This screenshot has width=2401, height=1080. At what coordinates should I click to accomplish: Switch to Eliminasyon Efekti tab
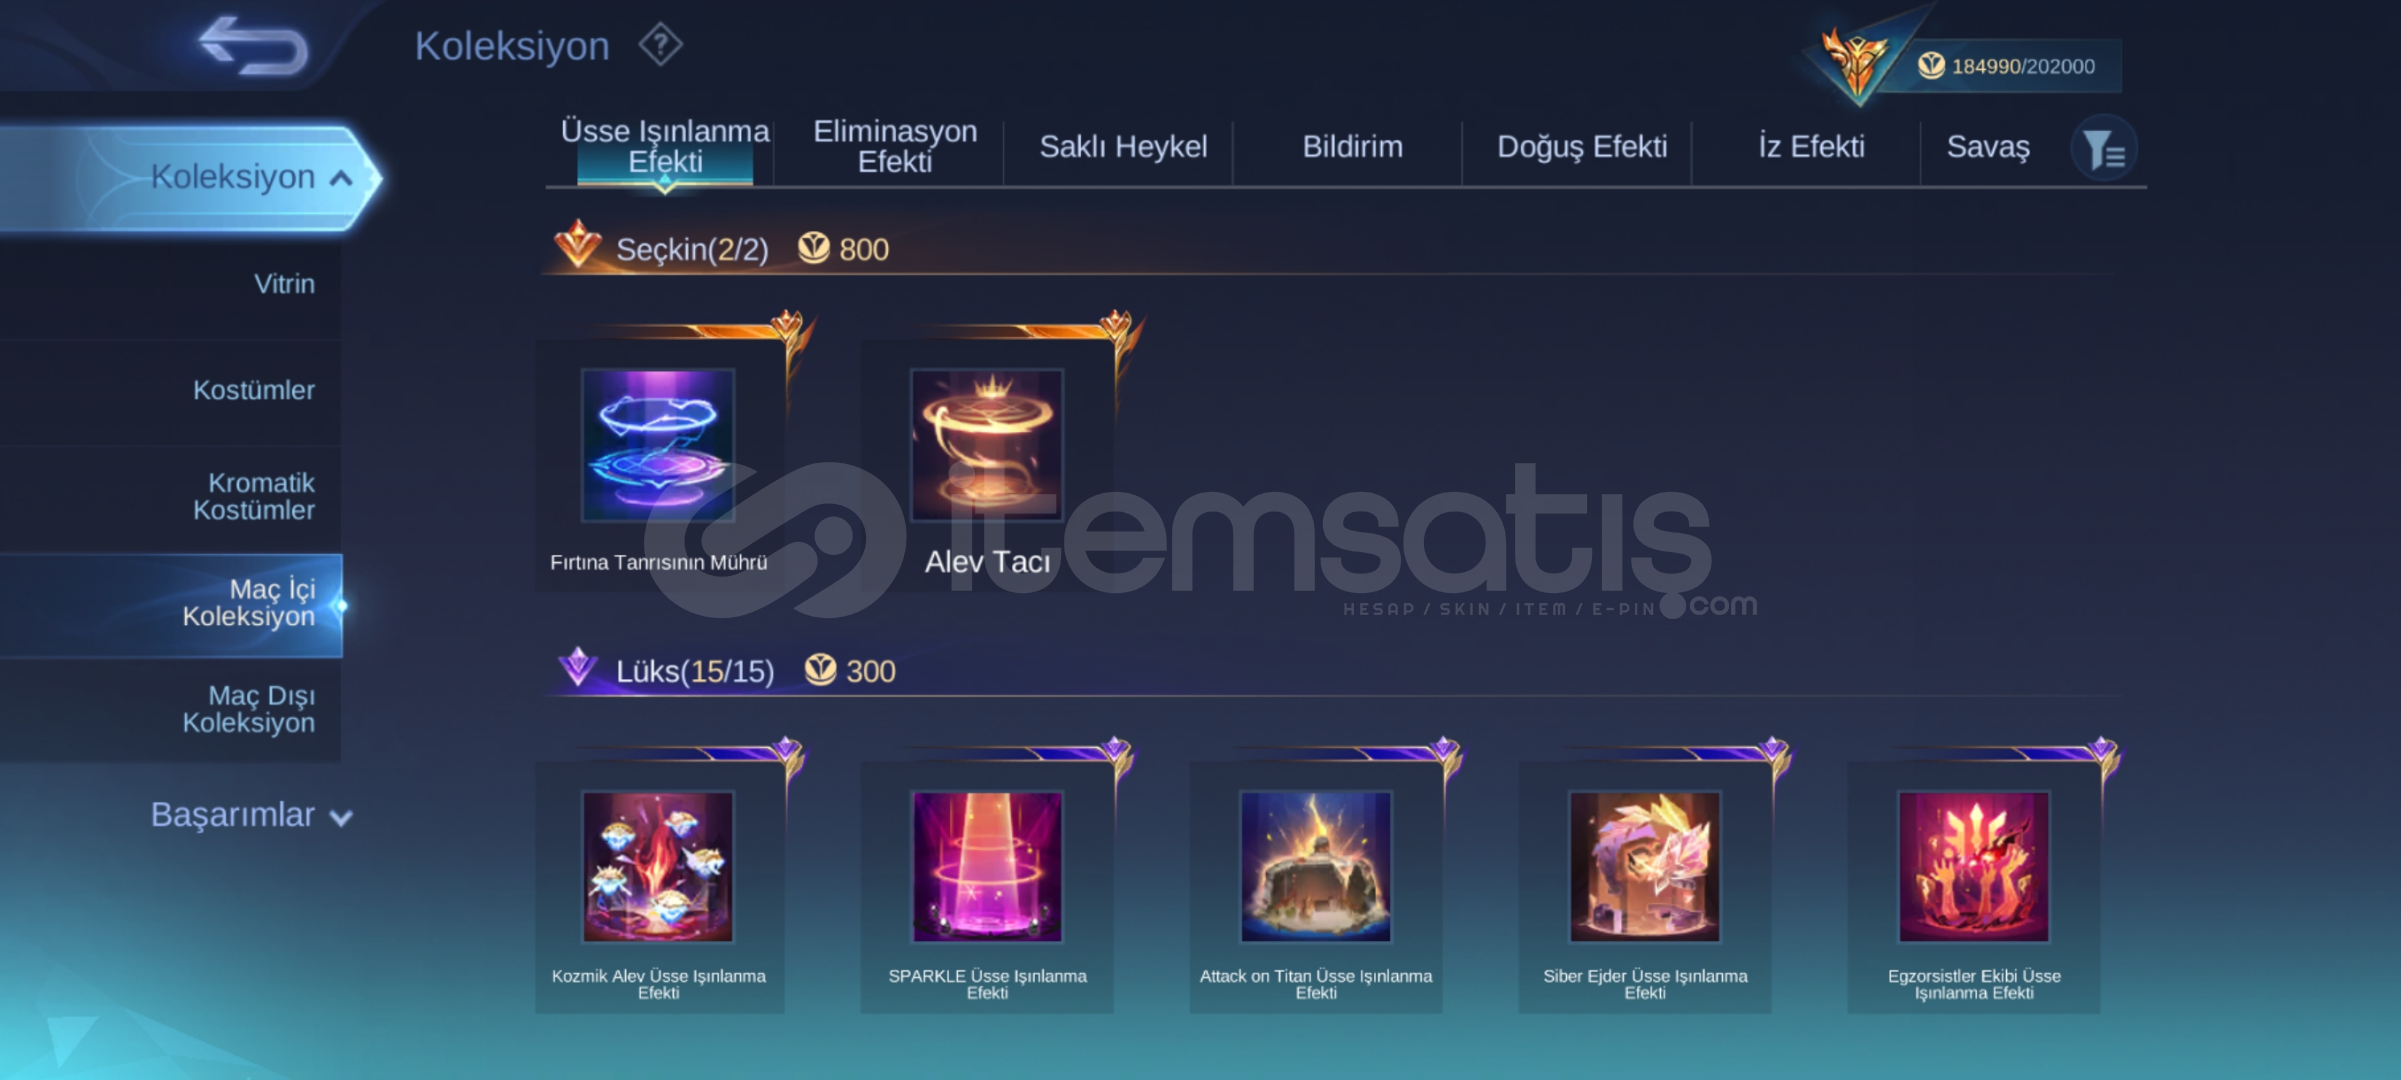[895, 146]
